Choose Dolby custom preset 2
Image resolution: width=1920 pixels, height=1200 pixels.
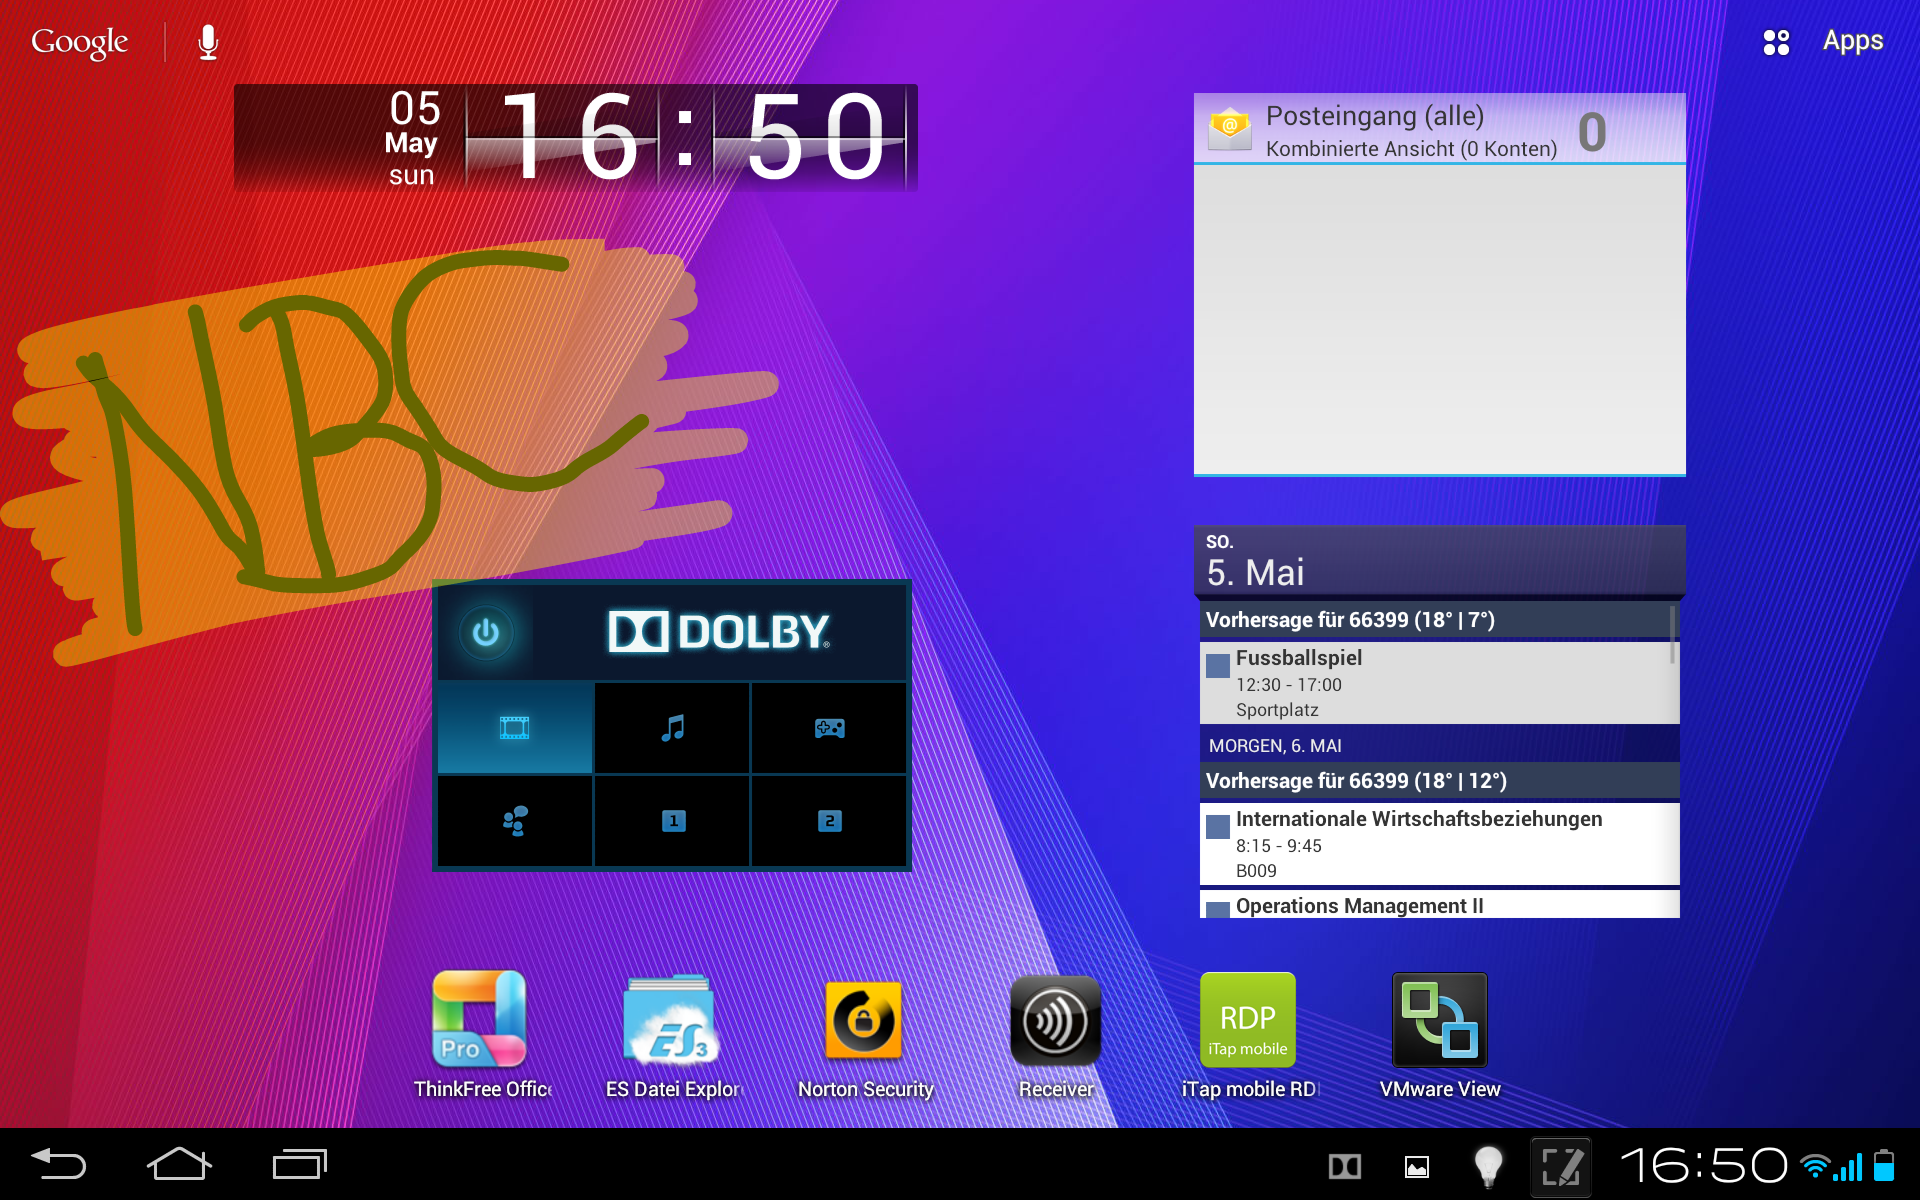[x=829, y=821]
